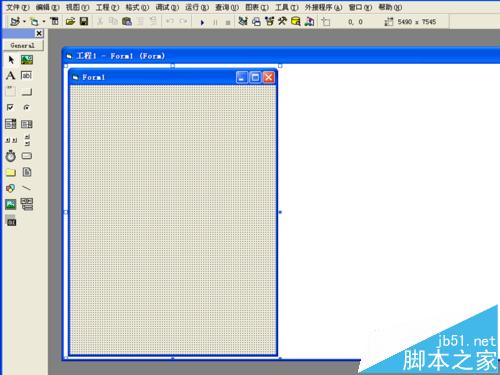Click the Add Form toolbar icon
This screenshot has height=375, width=500.
pyautogui.click(x=34, y=22)
